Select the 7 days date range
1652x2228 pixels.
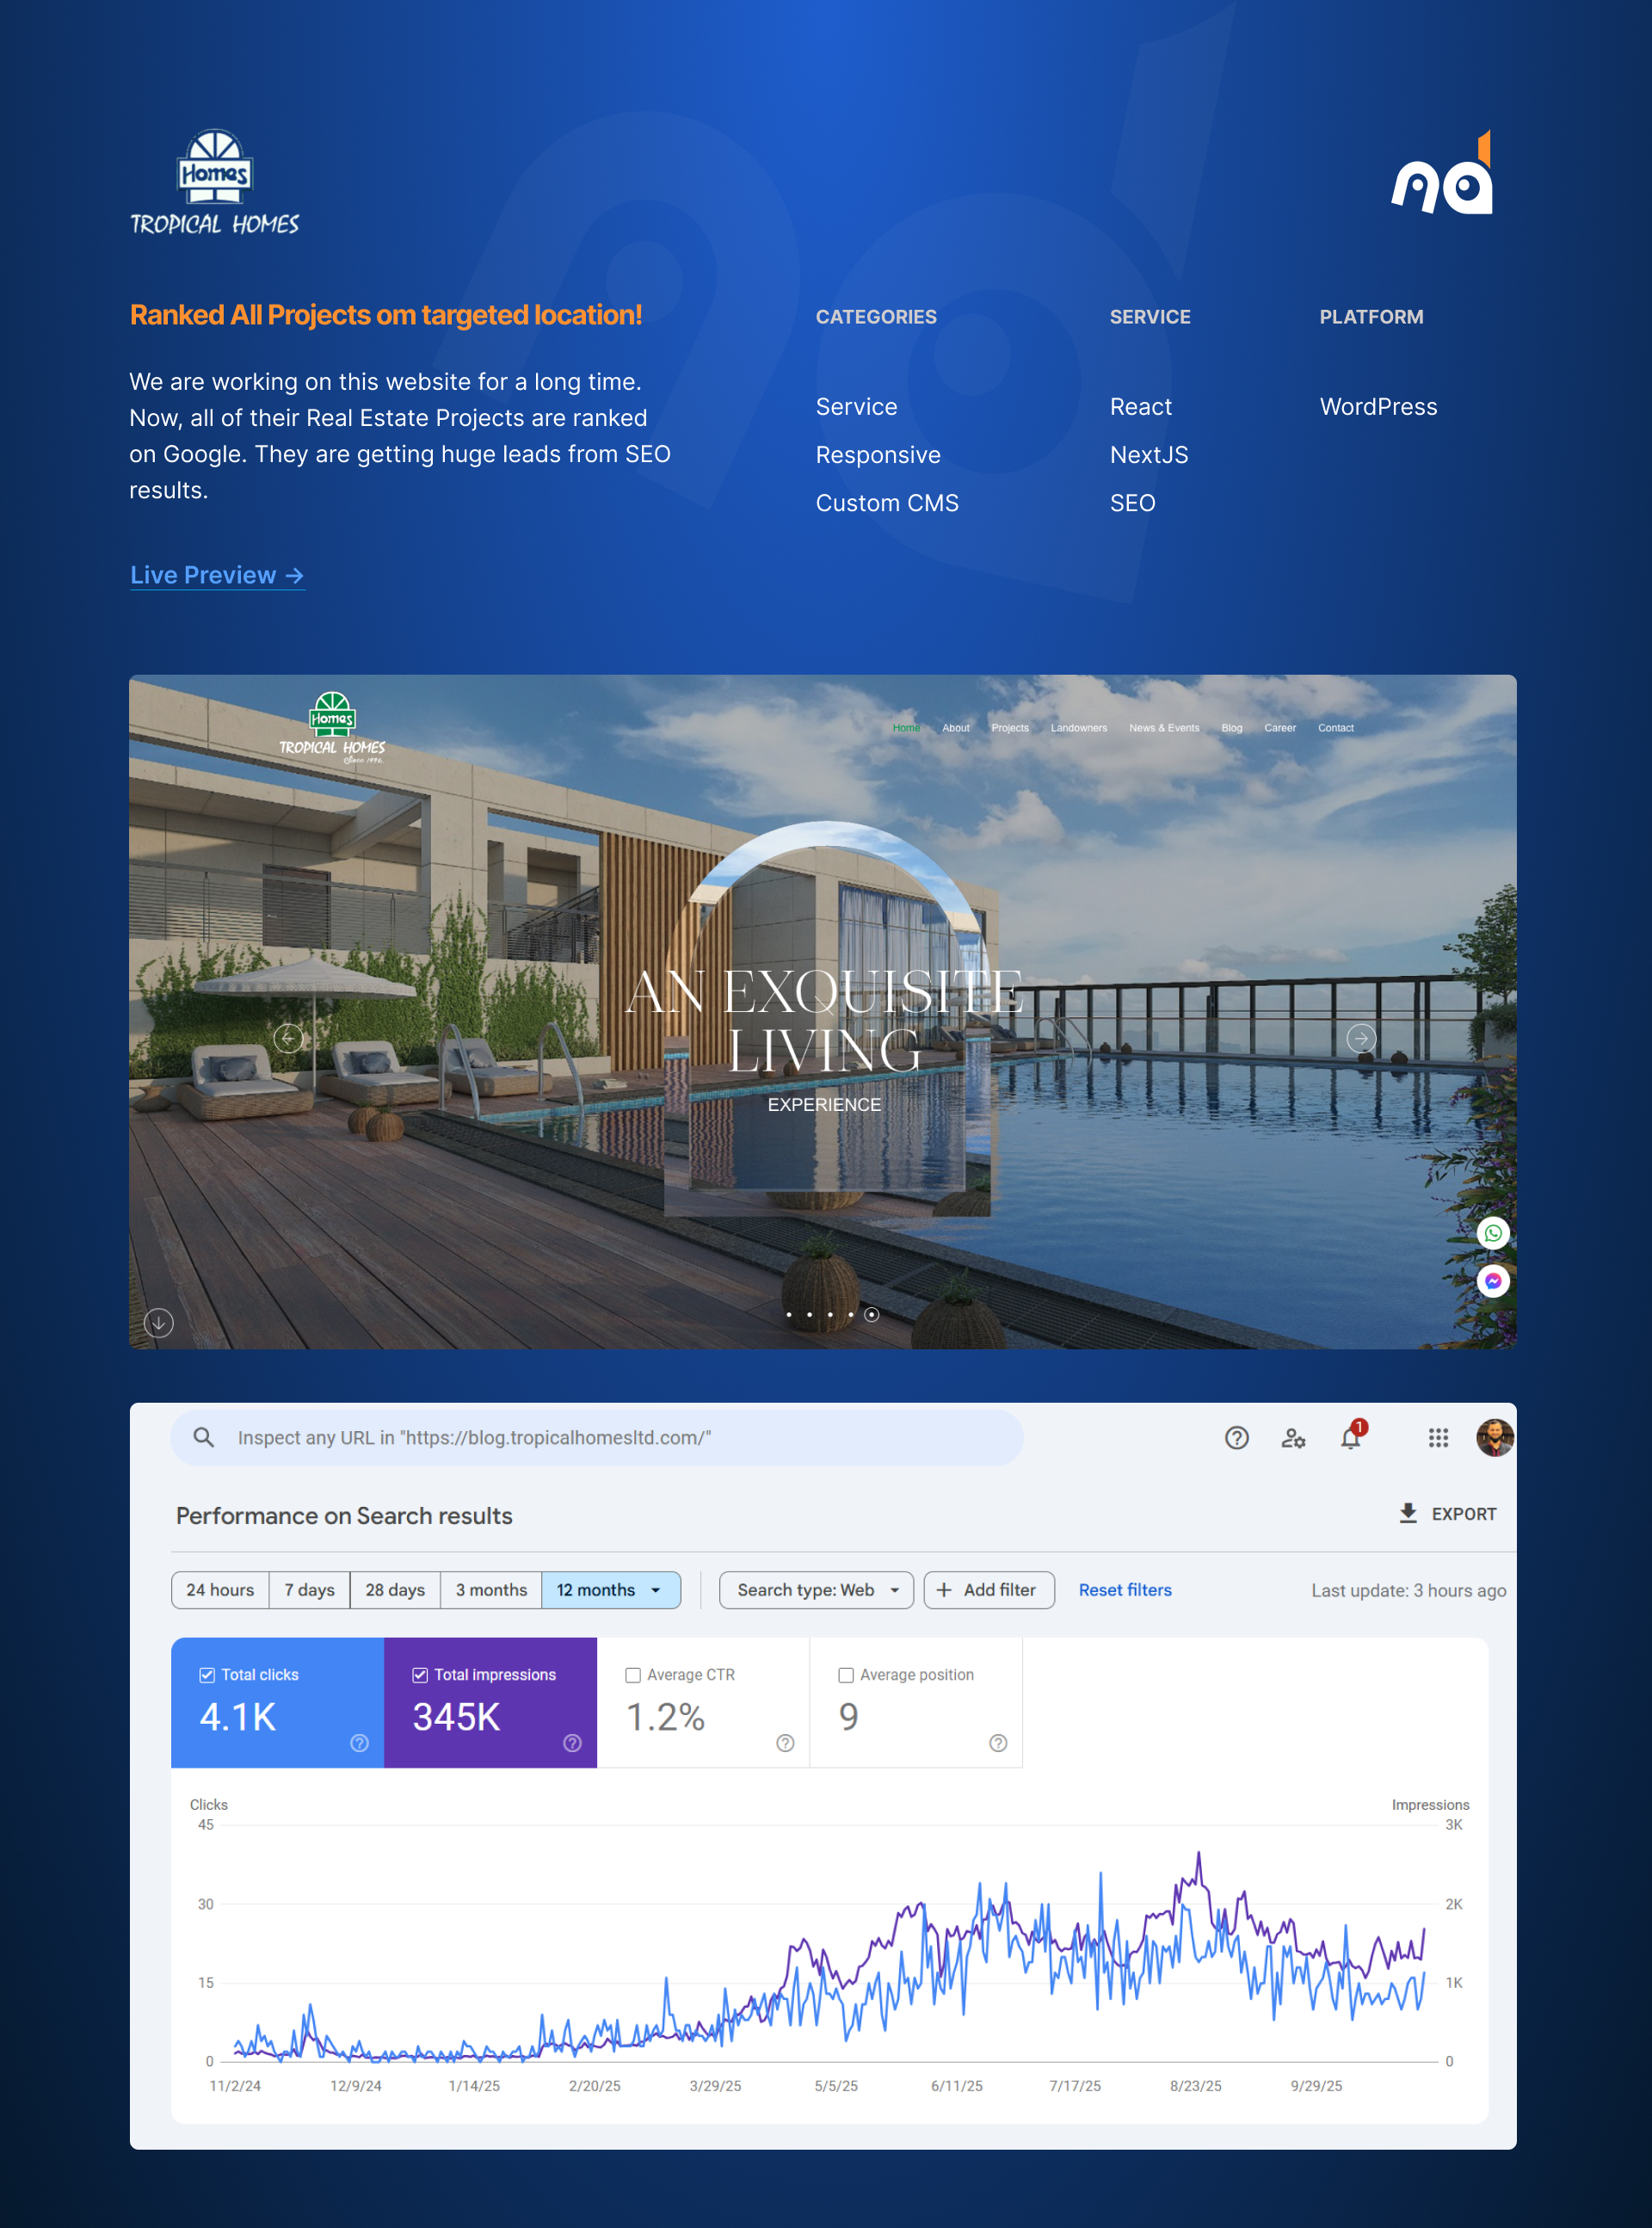point(310,1590)
